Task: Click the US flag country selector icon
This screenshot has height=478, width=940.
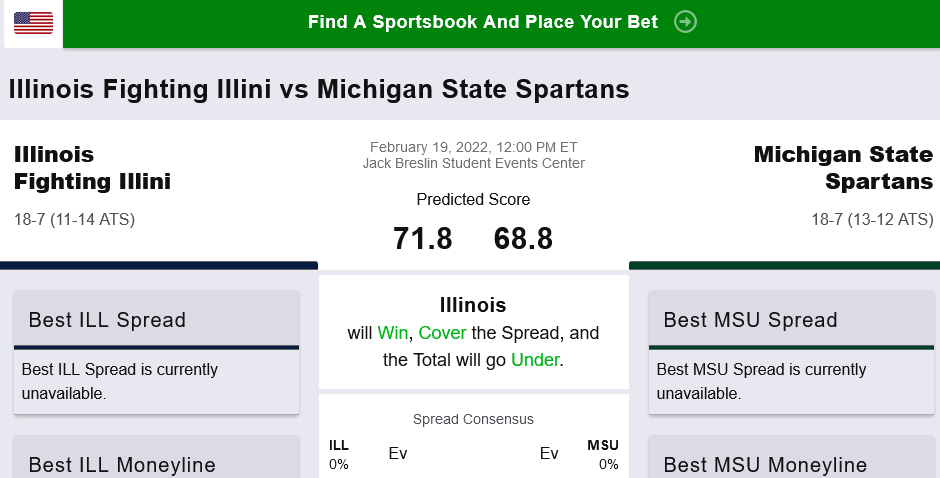Action: (33, 23)
